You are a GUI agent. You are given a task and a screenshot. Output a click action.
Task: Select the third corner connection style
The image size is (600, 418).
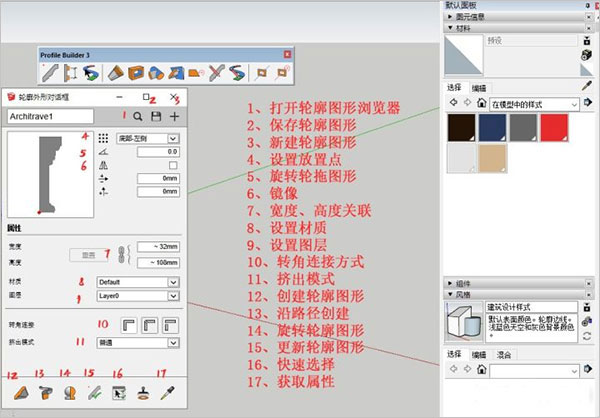pyautogui.click(x=171, y=325)
